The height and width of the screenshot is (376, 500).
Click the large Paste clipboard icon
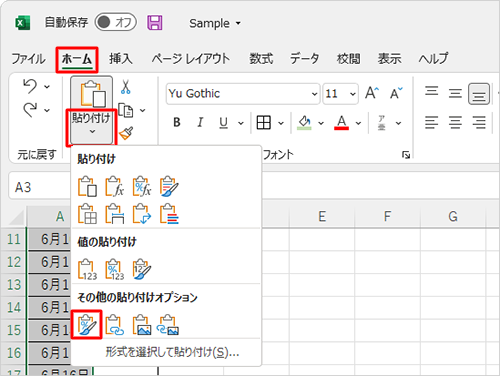coord(92,94)
